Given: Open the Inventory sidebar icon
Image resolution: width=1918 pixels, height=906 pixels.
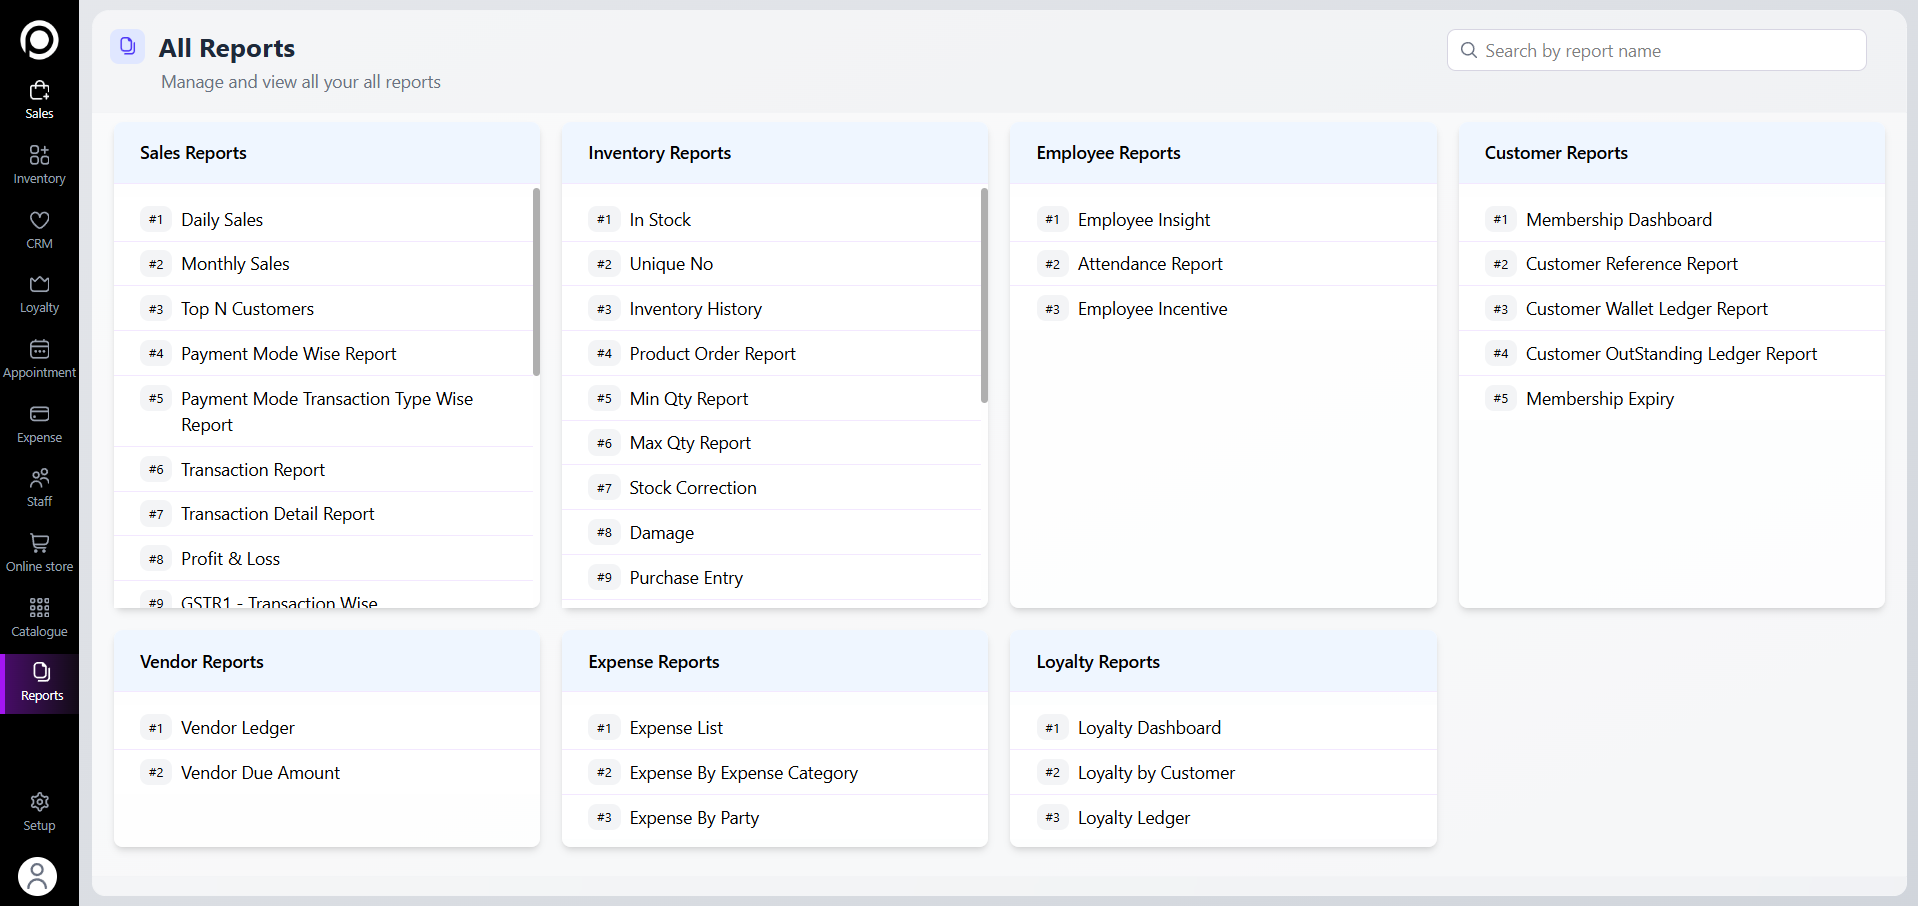Looking at the screenshot, I should (x=39, y=156).
